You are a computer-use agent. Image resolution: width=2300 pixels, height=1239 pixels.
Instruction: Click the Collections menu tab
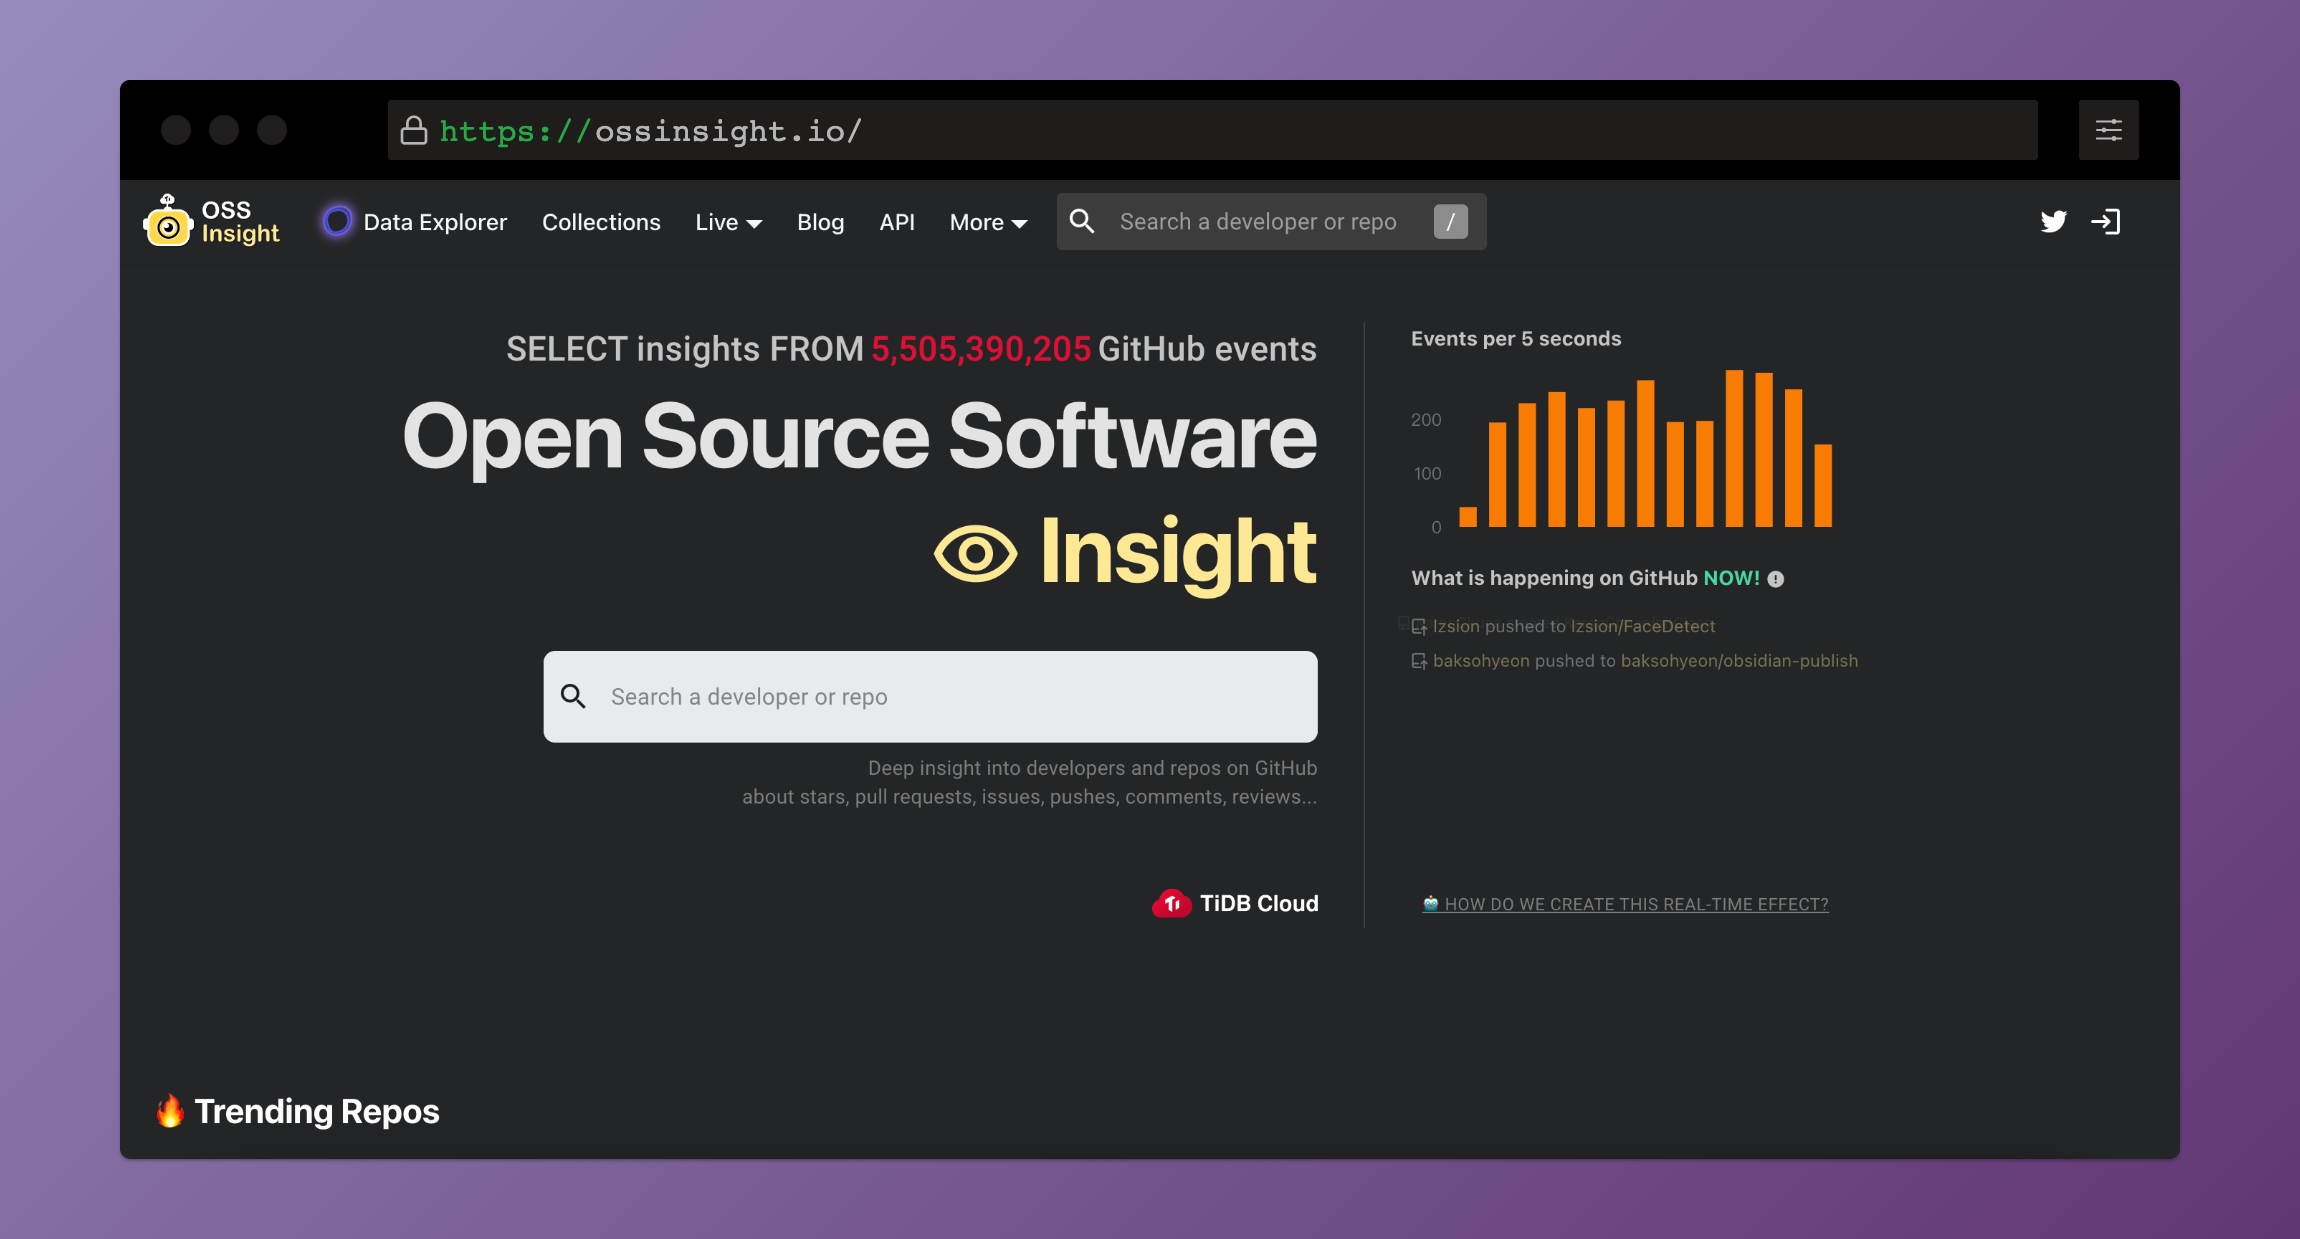[602, 221]
